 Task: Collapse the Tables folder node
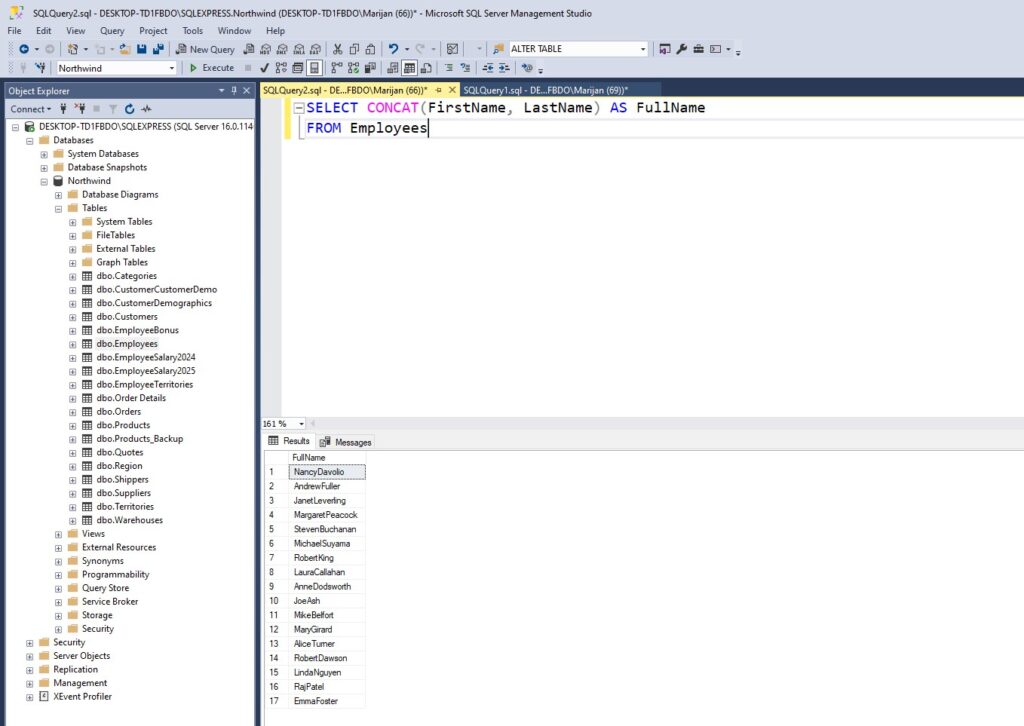click(x=58, y=209)
